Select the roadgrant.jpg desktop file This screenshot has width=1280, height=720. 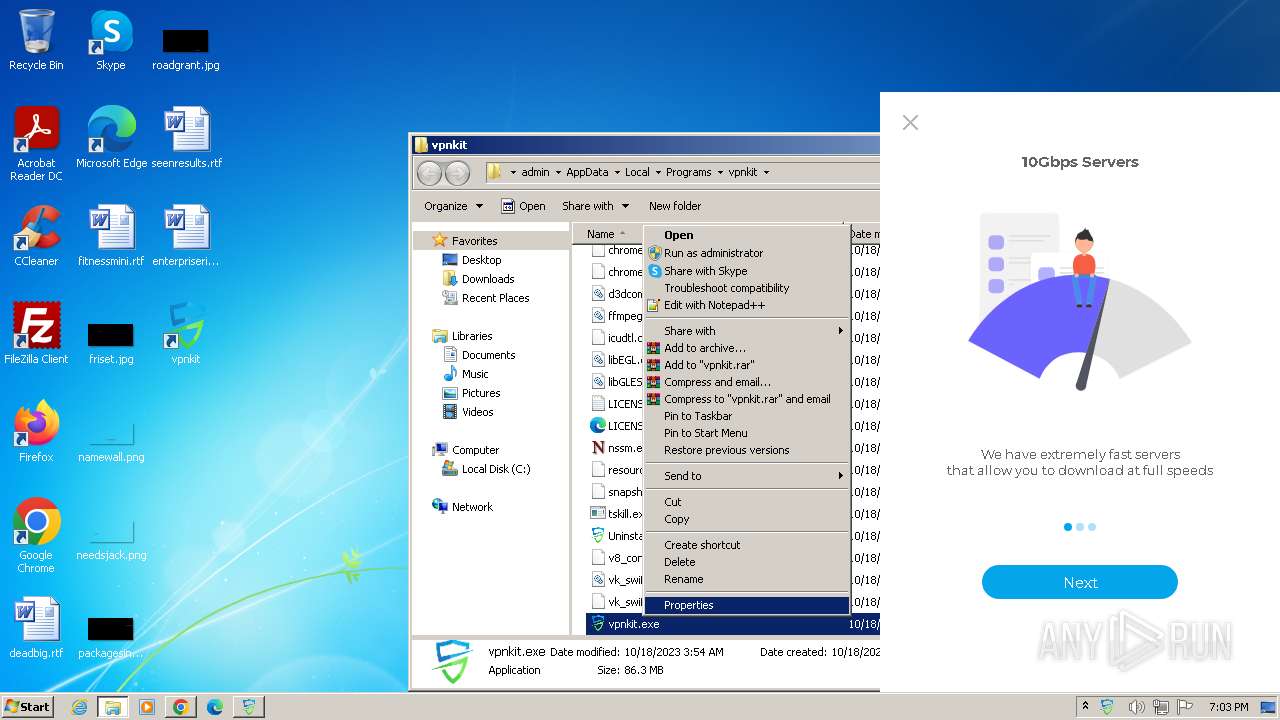tap(186, 48)
